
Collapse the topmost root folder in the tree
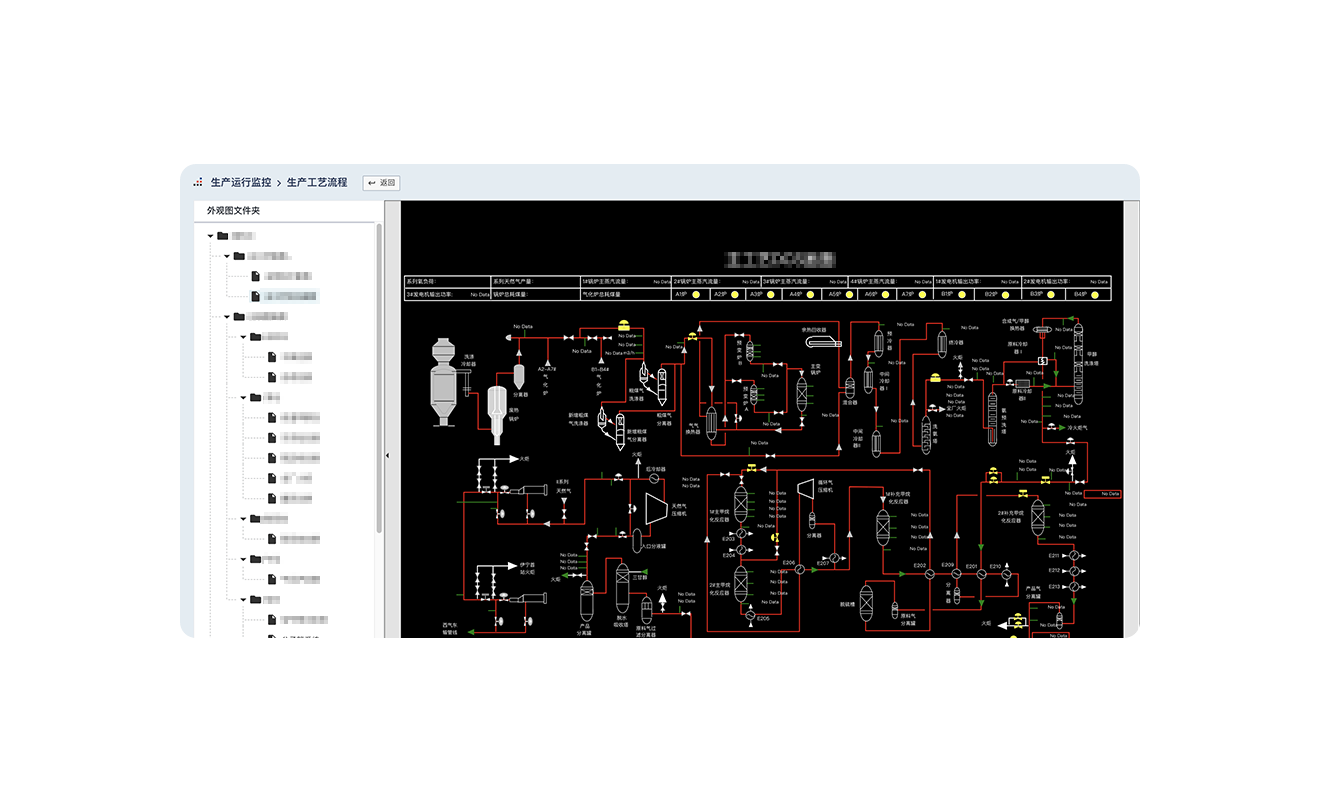coord(210,236)
